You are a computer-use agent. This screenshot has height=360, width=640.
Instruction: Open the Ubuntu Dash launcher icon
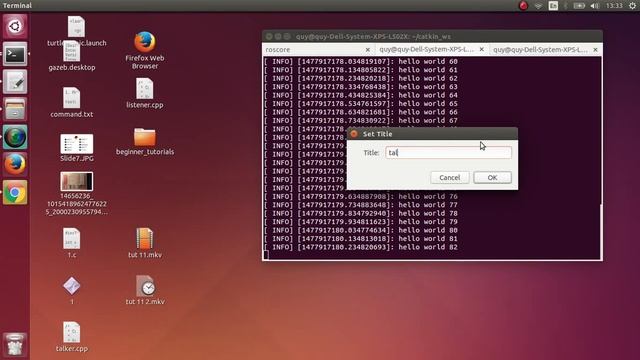click(15, 27)
